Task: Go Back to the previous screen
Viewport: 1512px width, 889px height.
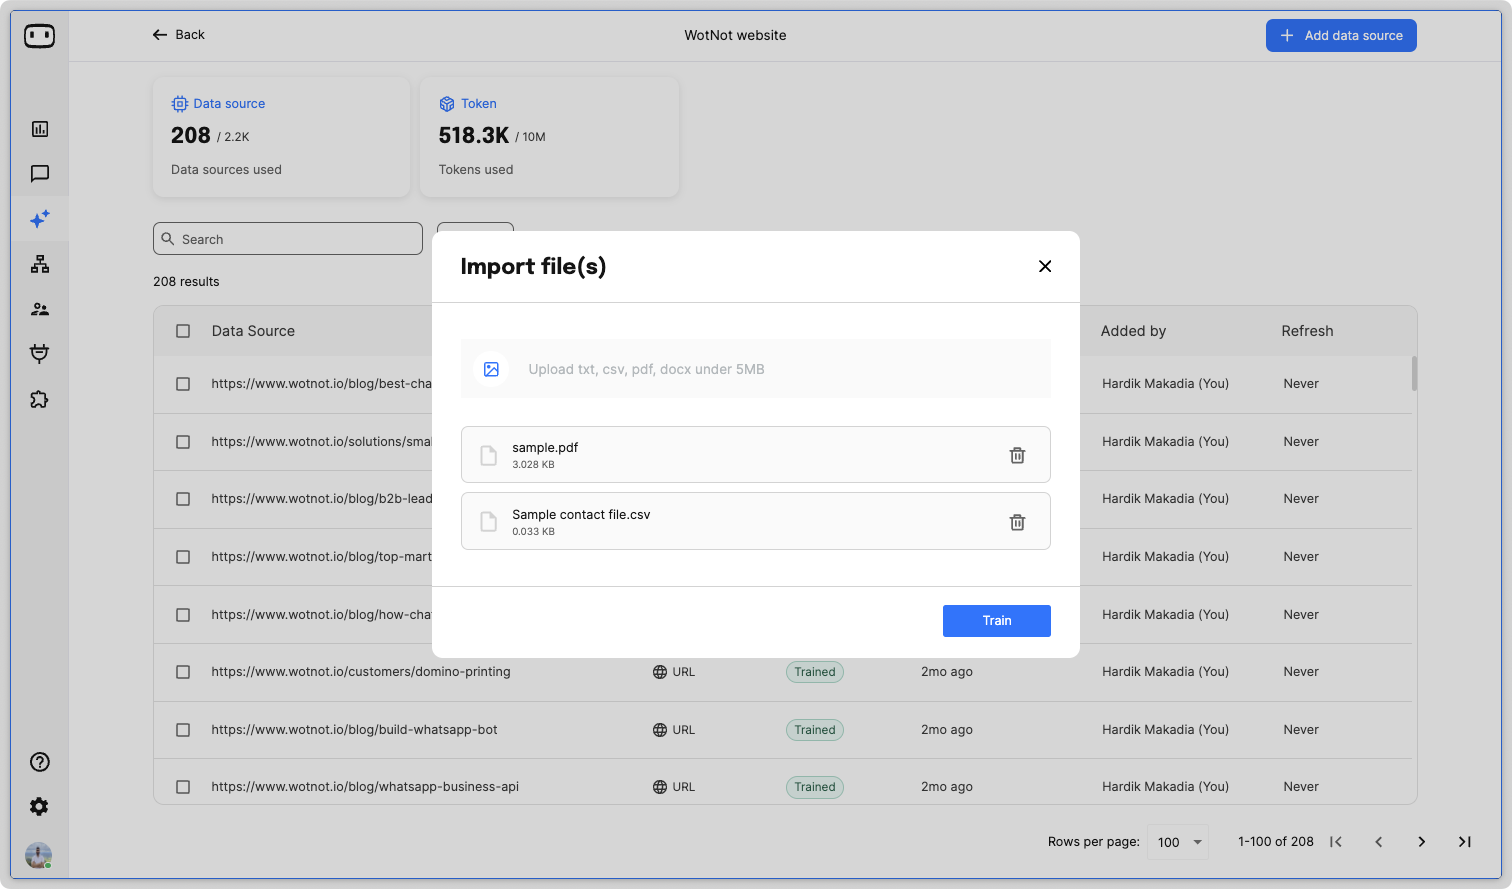Action: point(178,35)
